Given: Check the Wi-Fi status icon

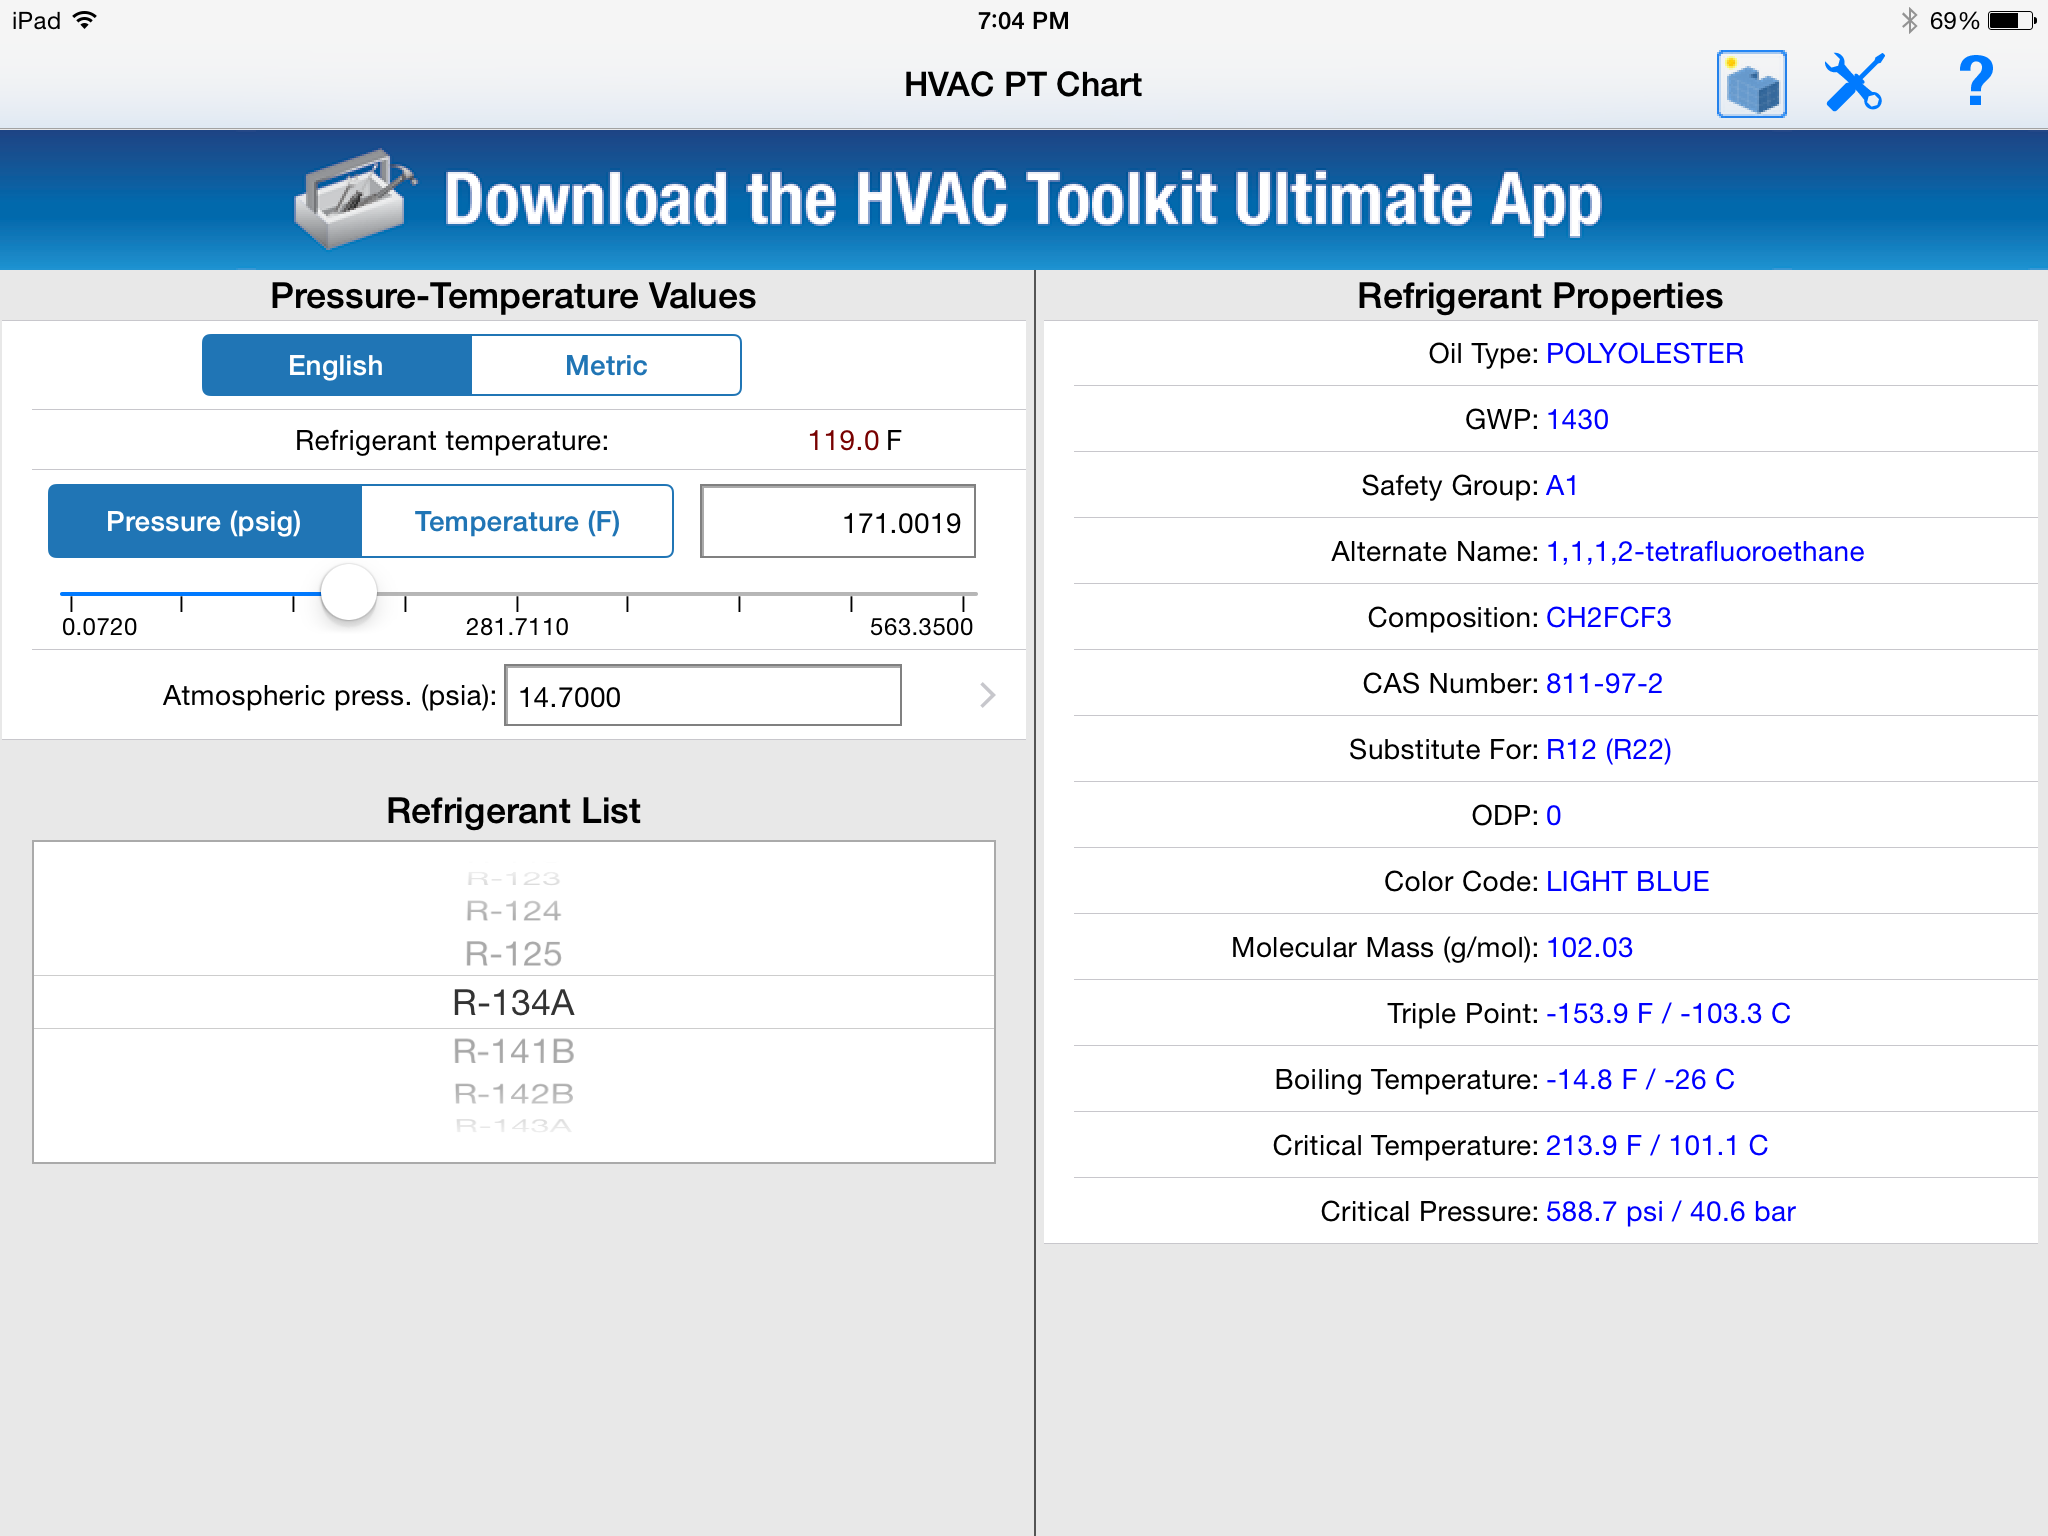Looking at the screenshot, I should (85, 20).
